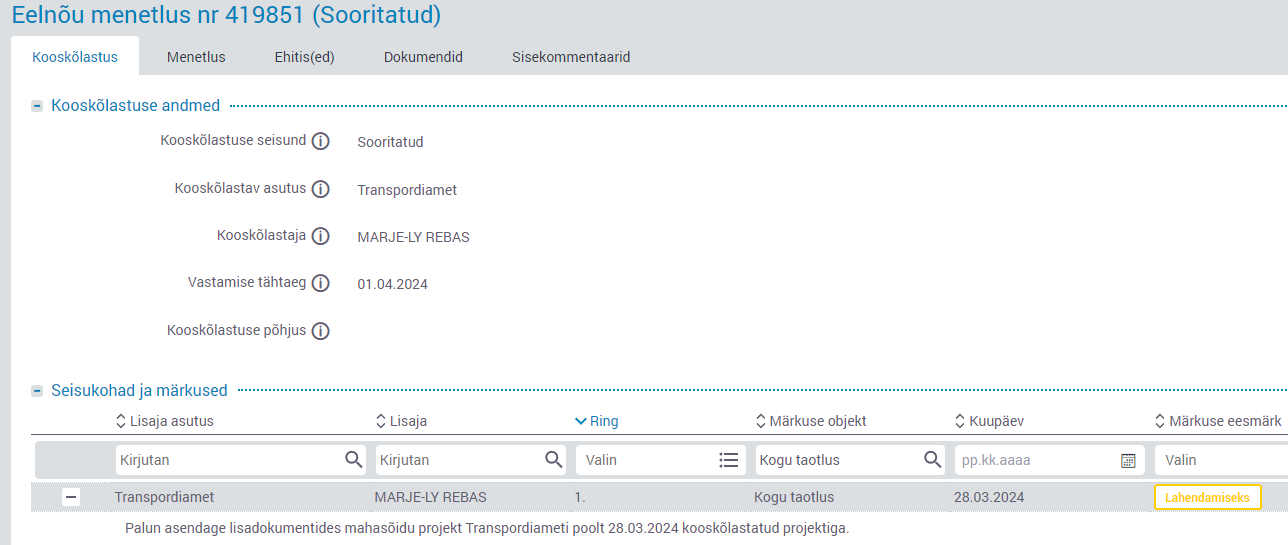Sort by Ring column
This screenshot has width=1288, height=545.
click(x=597, y=421)
